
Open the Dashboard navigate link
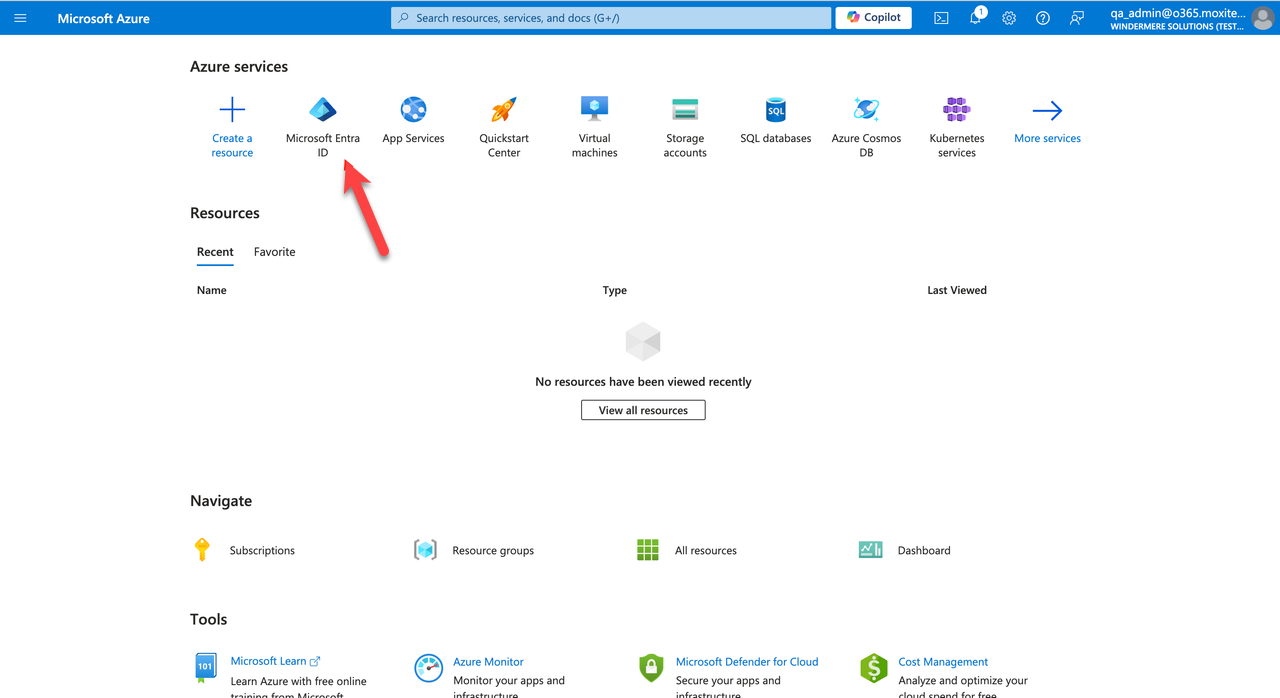click(x=924, y=550)
